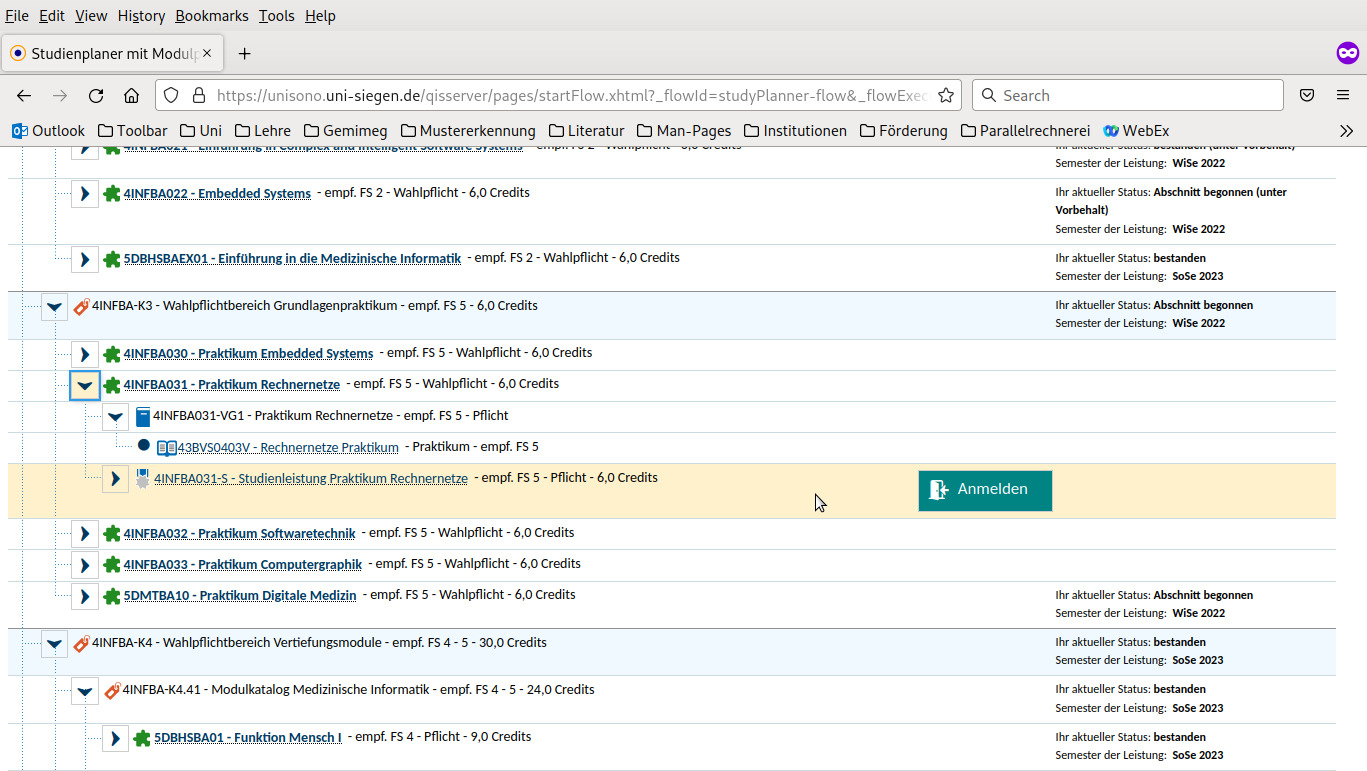
Task: Expand 4INFBA033 Praktikum Computergraphik
Action: coord(85,565)
